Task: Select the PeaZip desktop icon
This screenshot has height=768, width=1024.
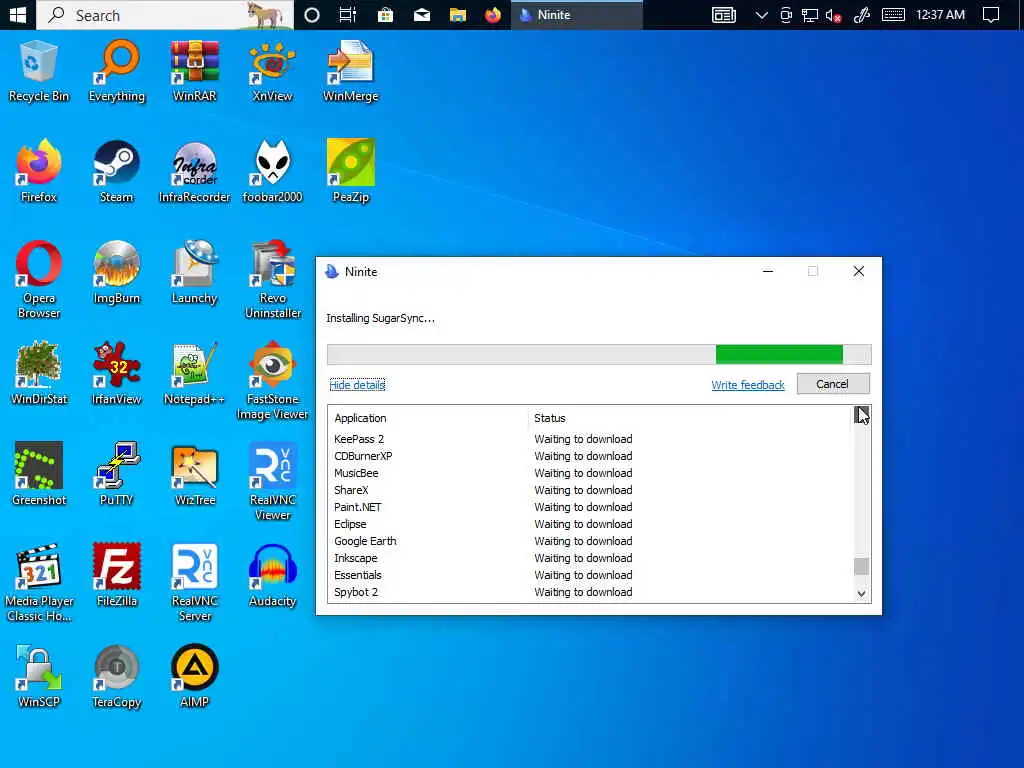Action: [351, 172]
